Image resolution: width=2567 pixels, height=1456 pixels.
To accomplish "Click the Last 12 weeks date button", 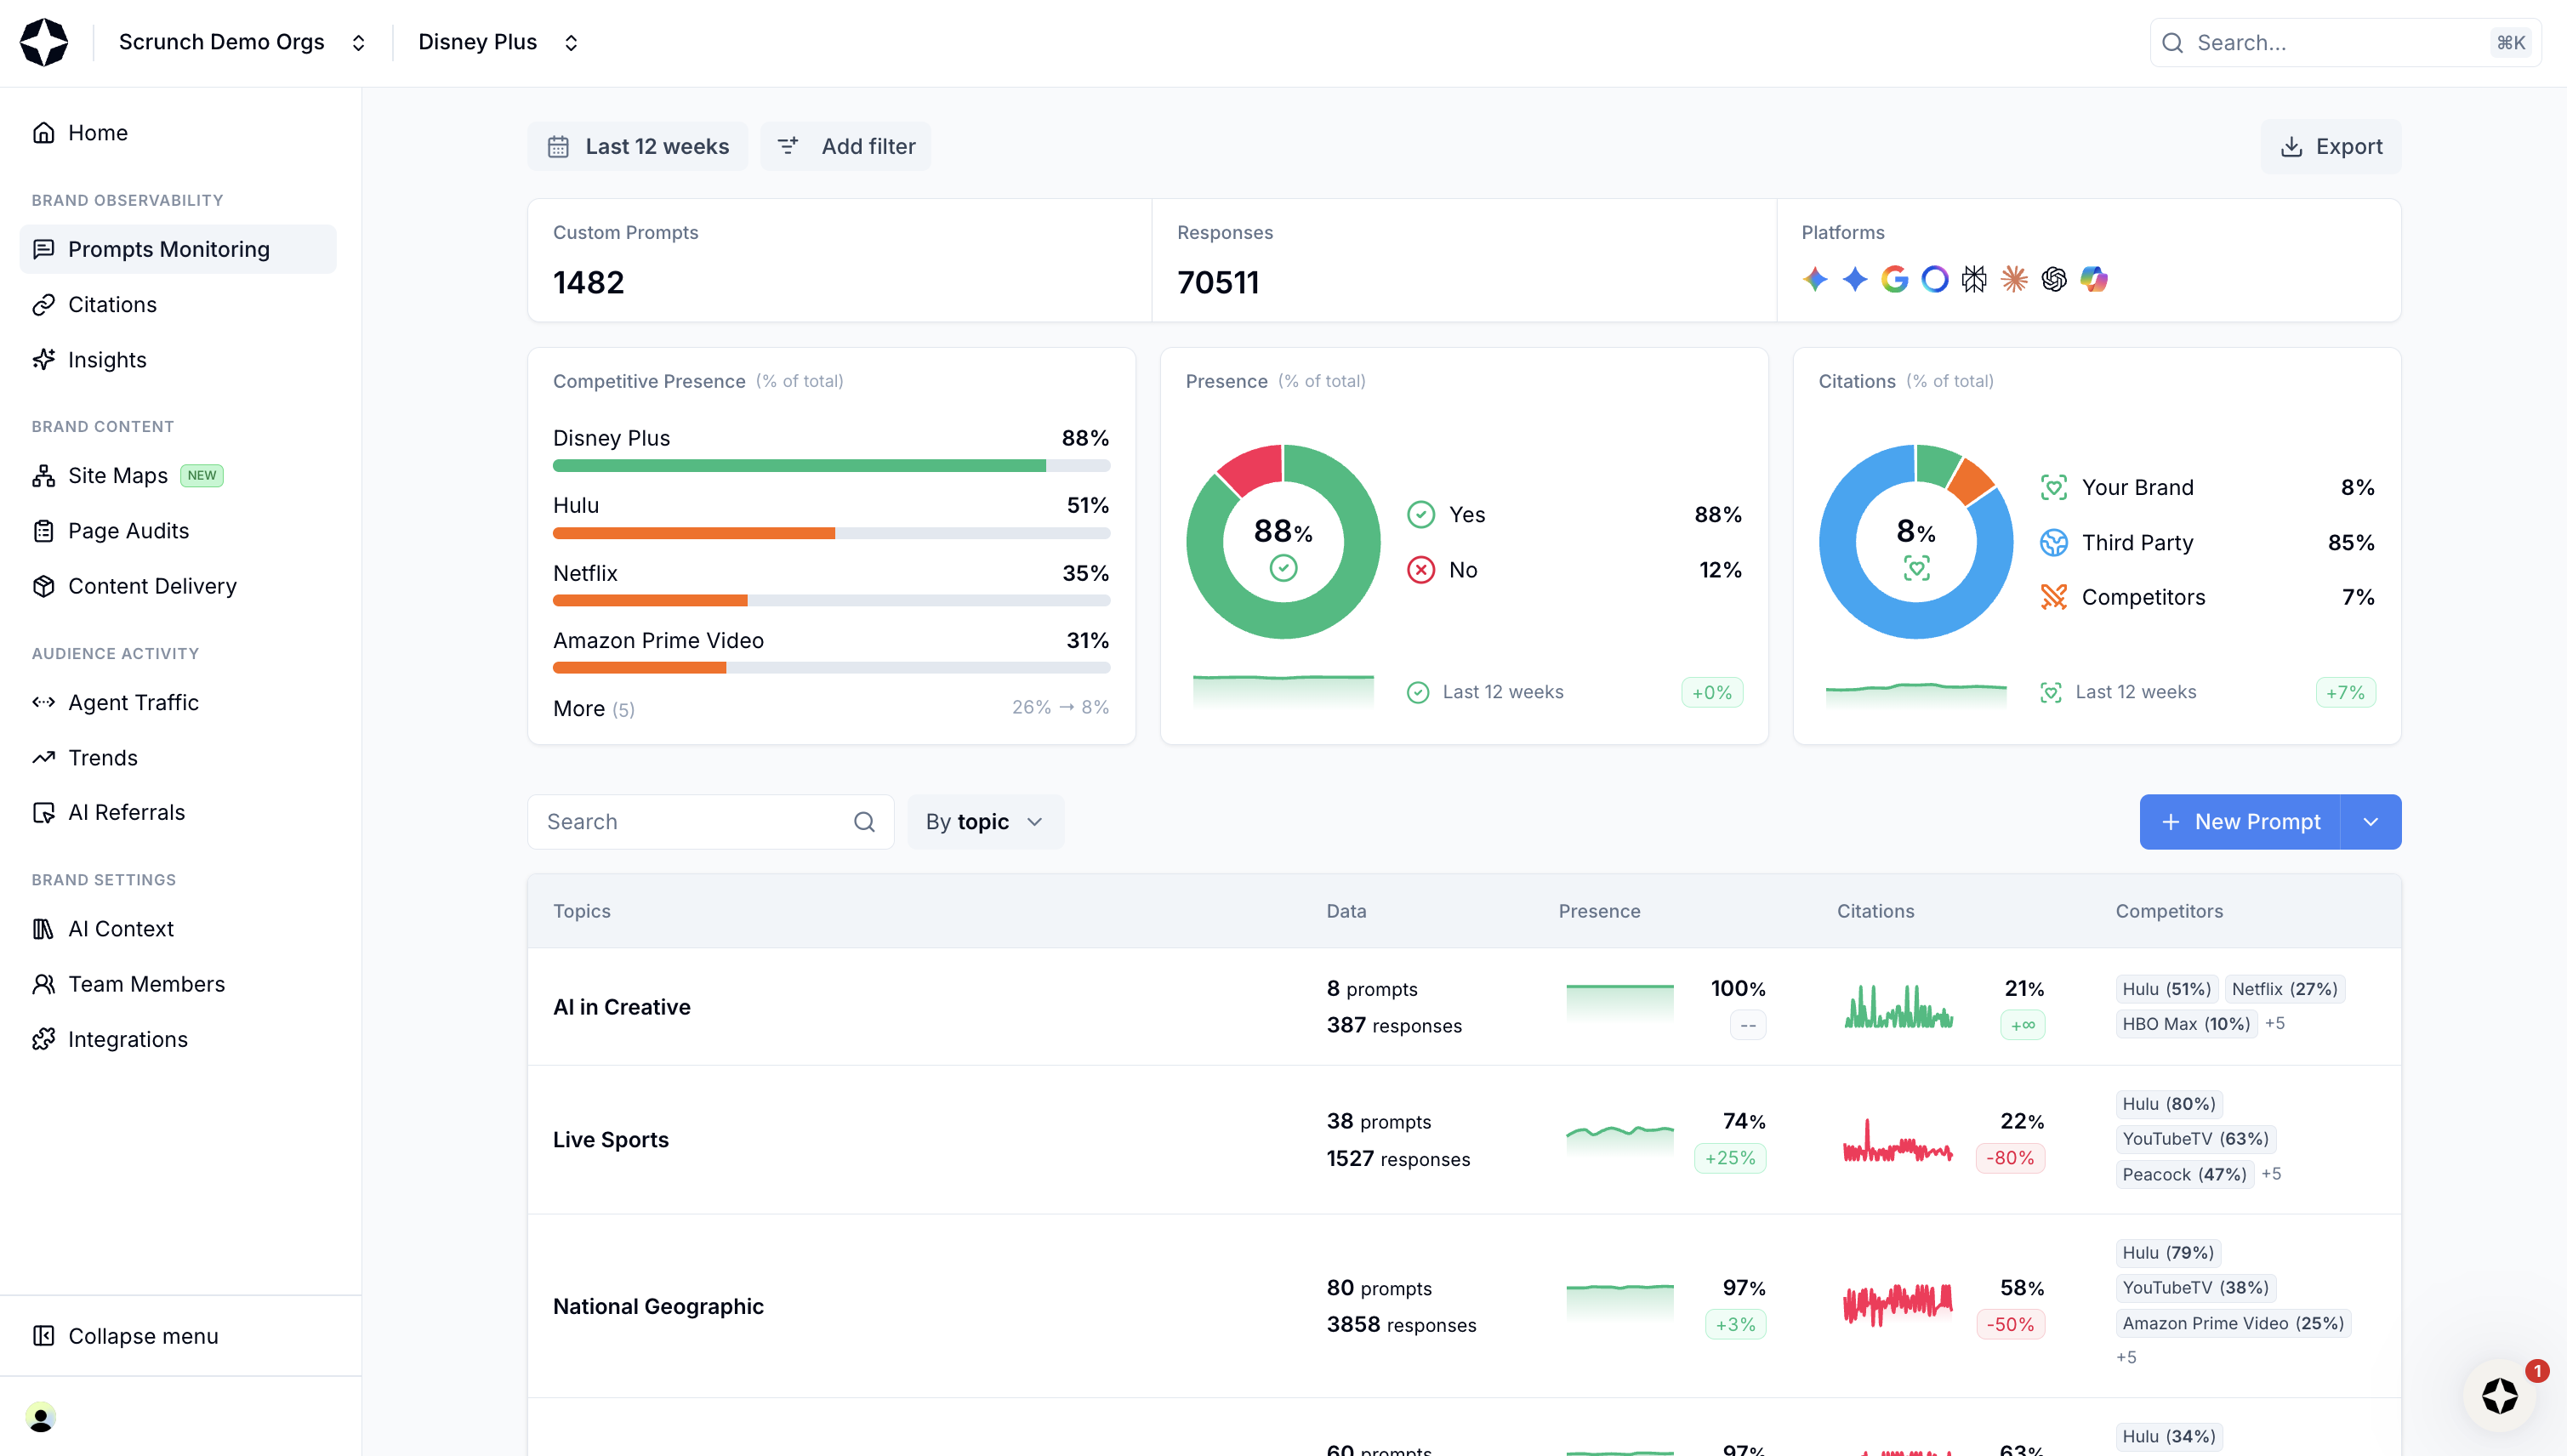I will click(638, 147).
